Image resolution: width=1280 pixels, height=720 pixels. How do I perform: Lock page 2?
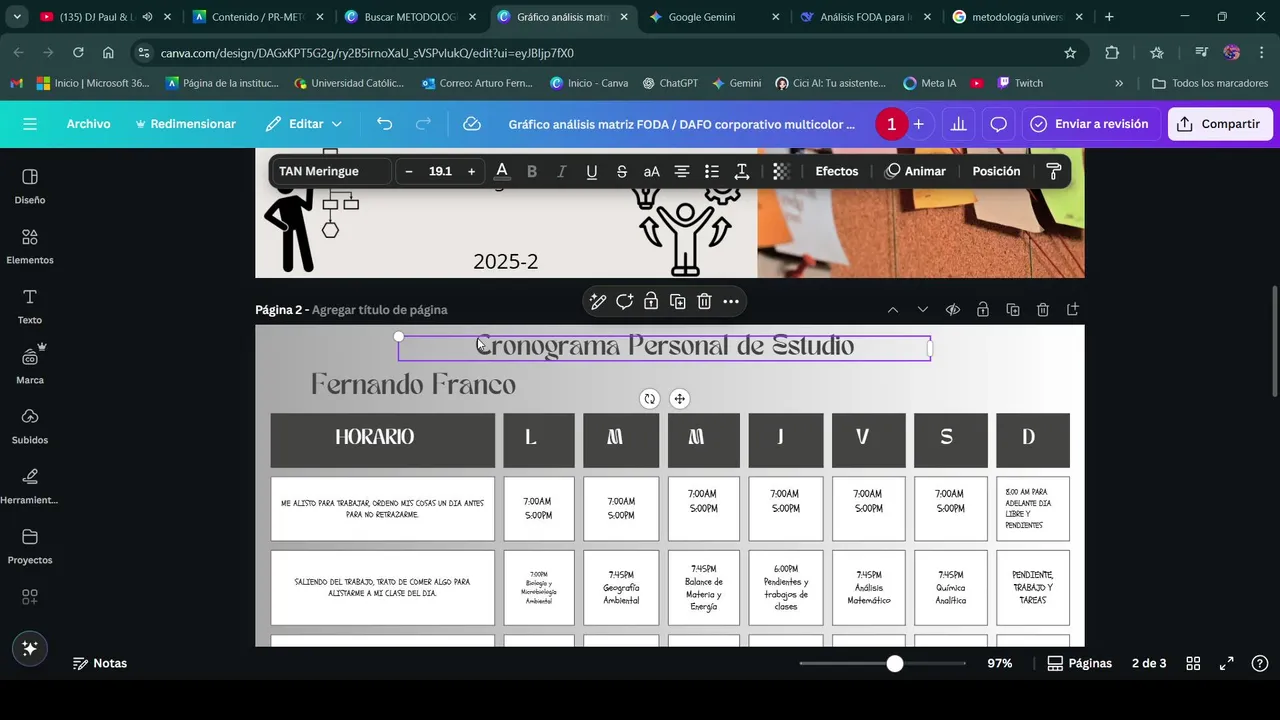tap(983, 310)
